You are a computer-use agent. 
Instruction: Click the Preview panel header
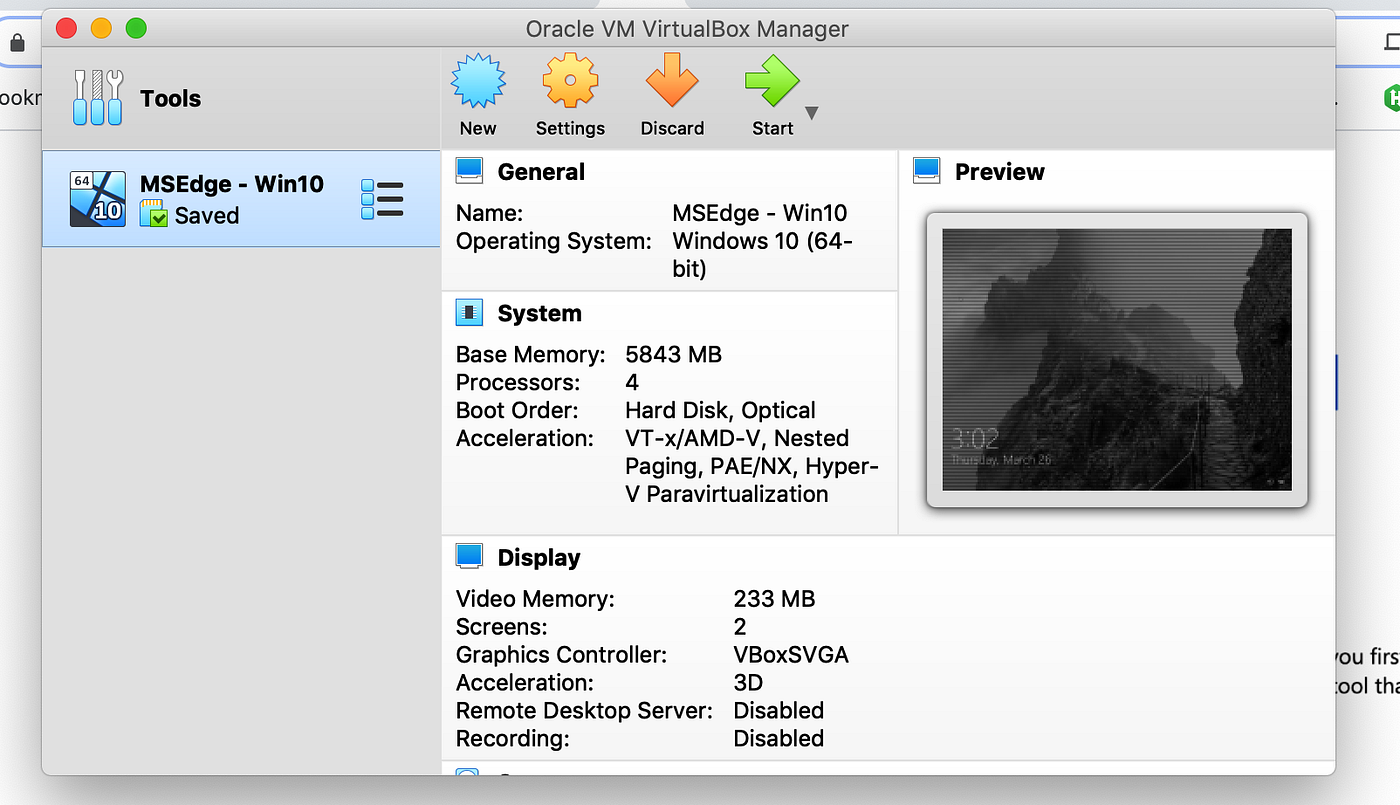point(999,172)
